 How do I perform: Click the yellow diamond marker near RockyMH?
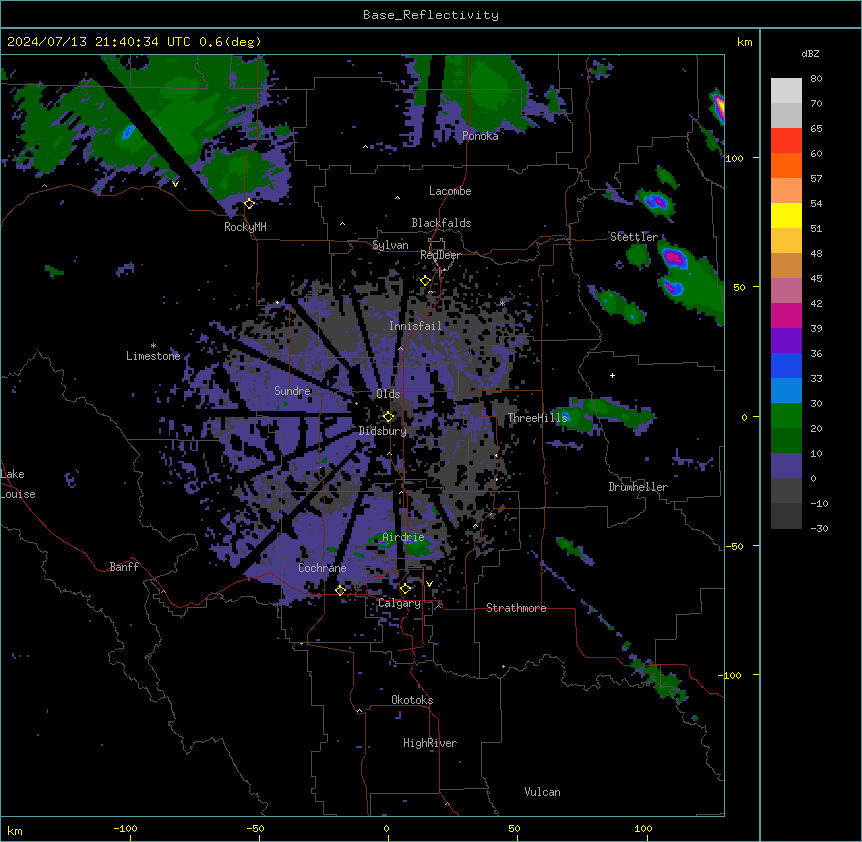pos(249,204)
